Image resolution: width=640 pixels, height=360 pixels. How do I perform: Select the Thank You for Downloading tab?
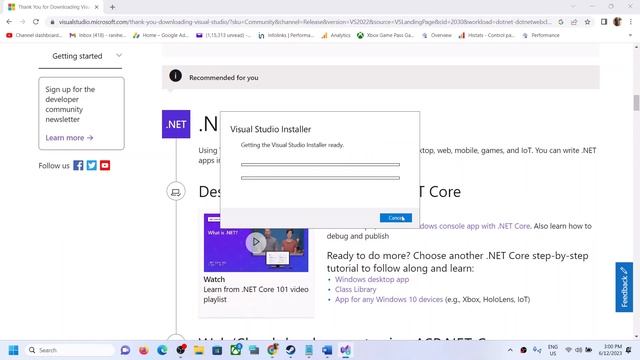tap(54, 7)
